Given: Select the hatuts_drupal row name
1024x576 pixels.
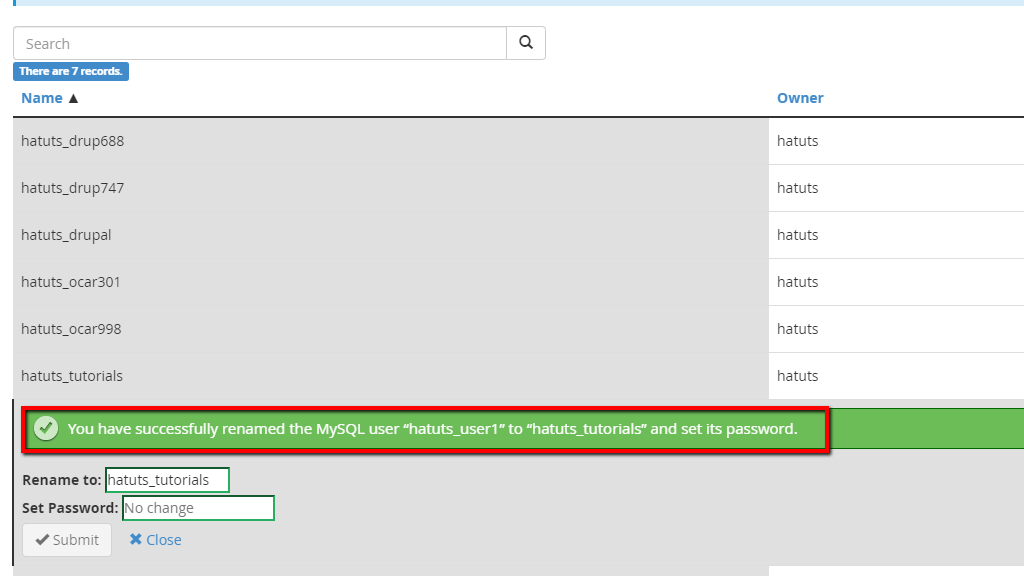Looking at the screenshot, I should (66, 235).
